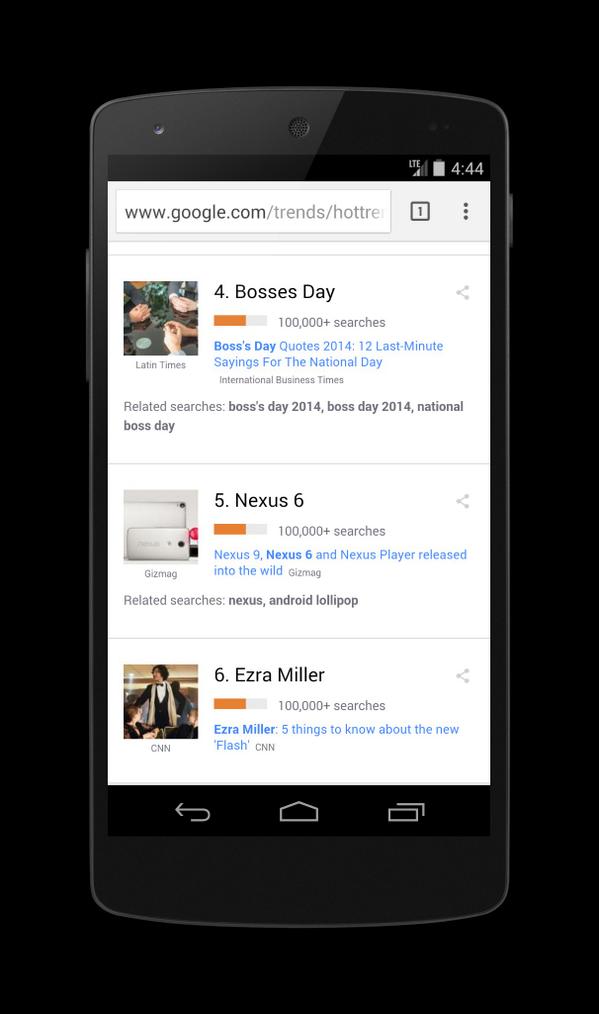Tap the Nexus 6 phone thumbnail
The image size is (599, 1014).
160,527
